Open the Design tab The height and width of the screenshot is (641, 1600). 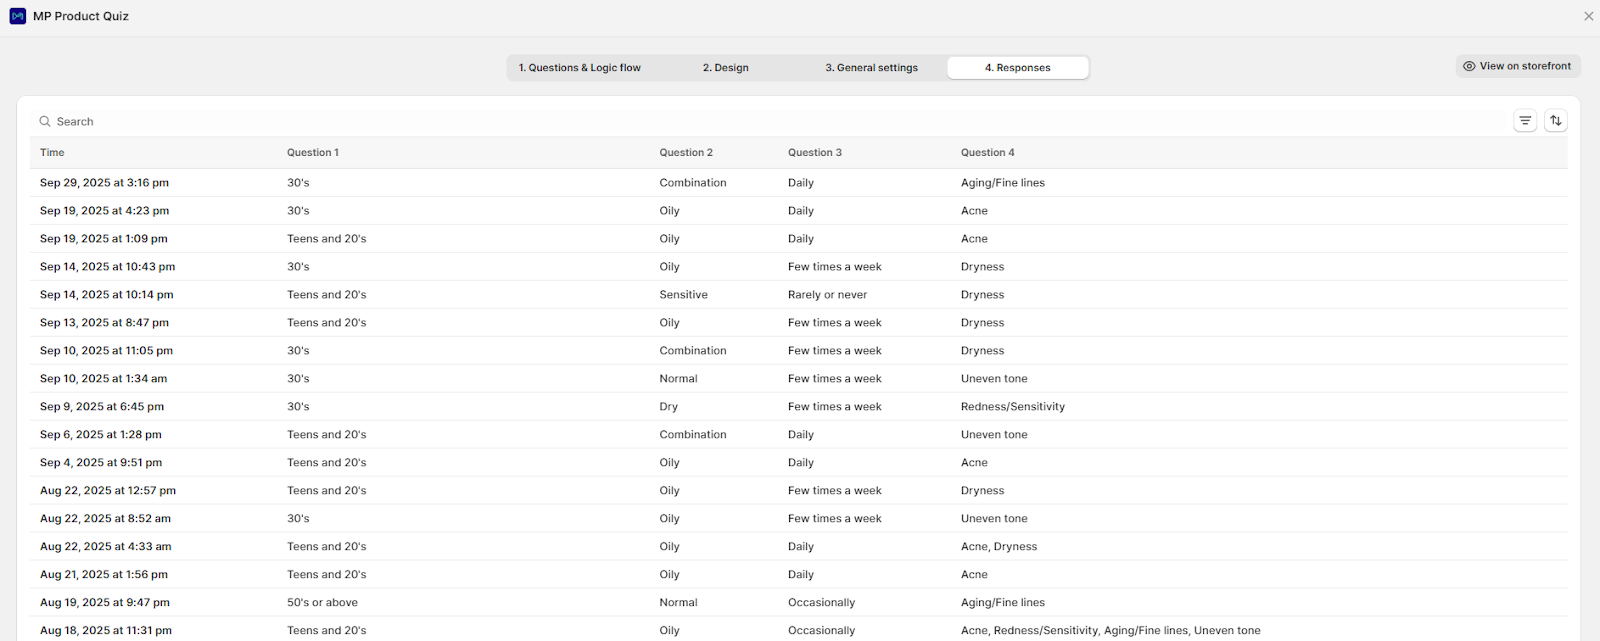[725, 68]
